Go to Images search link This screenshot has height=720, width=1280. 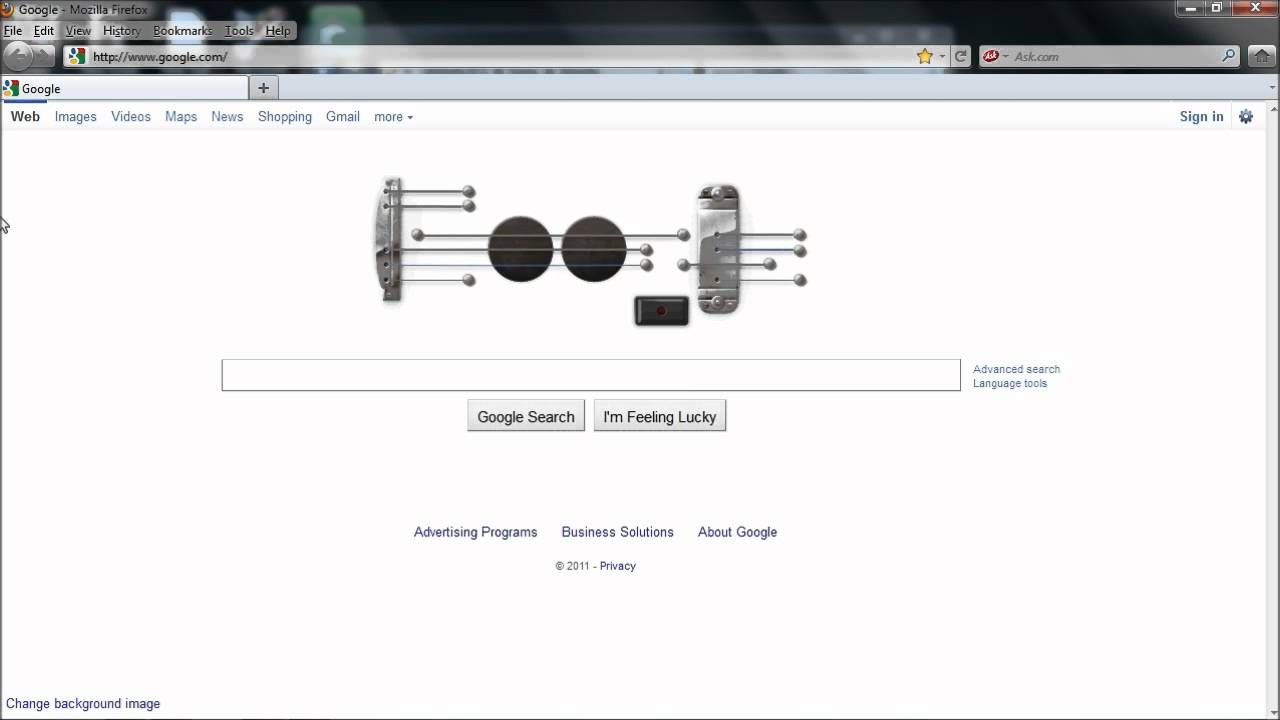pyautogui.click(x=76, y=117)
